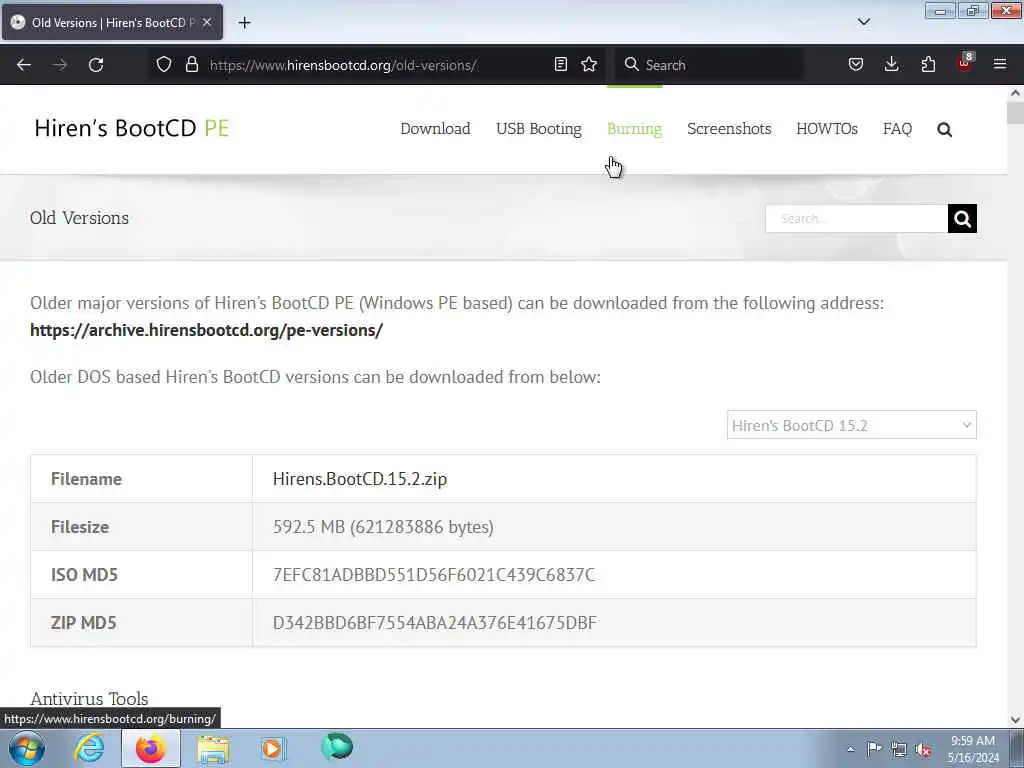Click the page vertical scrollbar thumb
This screenshot has height=768, width=1024.
pyautogui.click(x=1015, y=112)
